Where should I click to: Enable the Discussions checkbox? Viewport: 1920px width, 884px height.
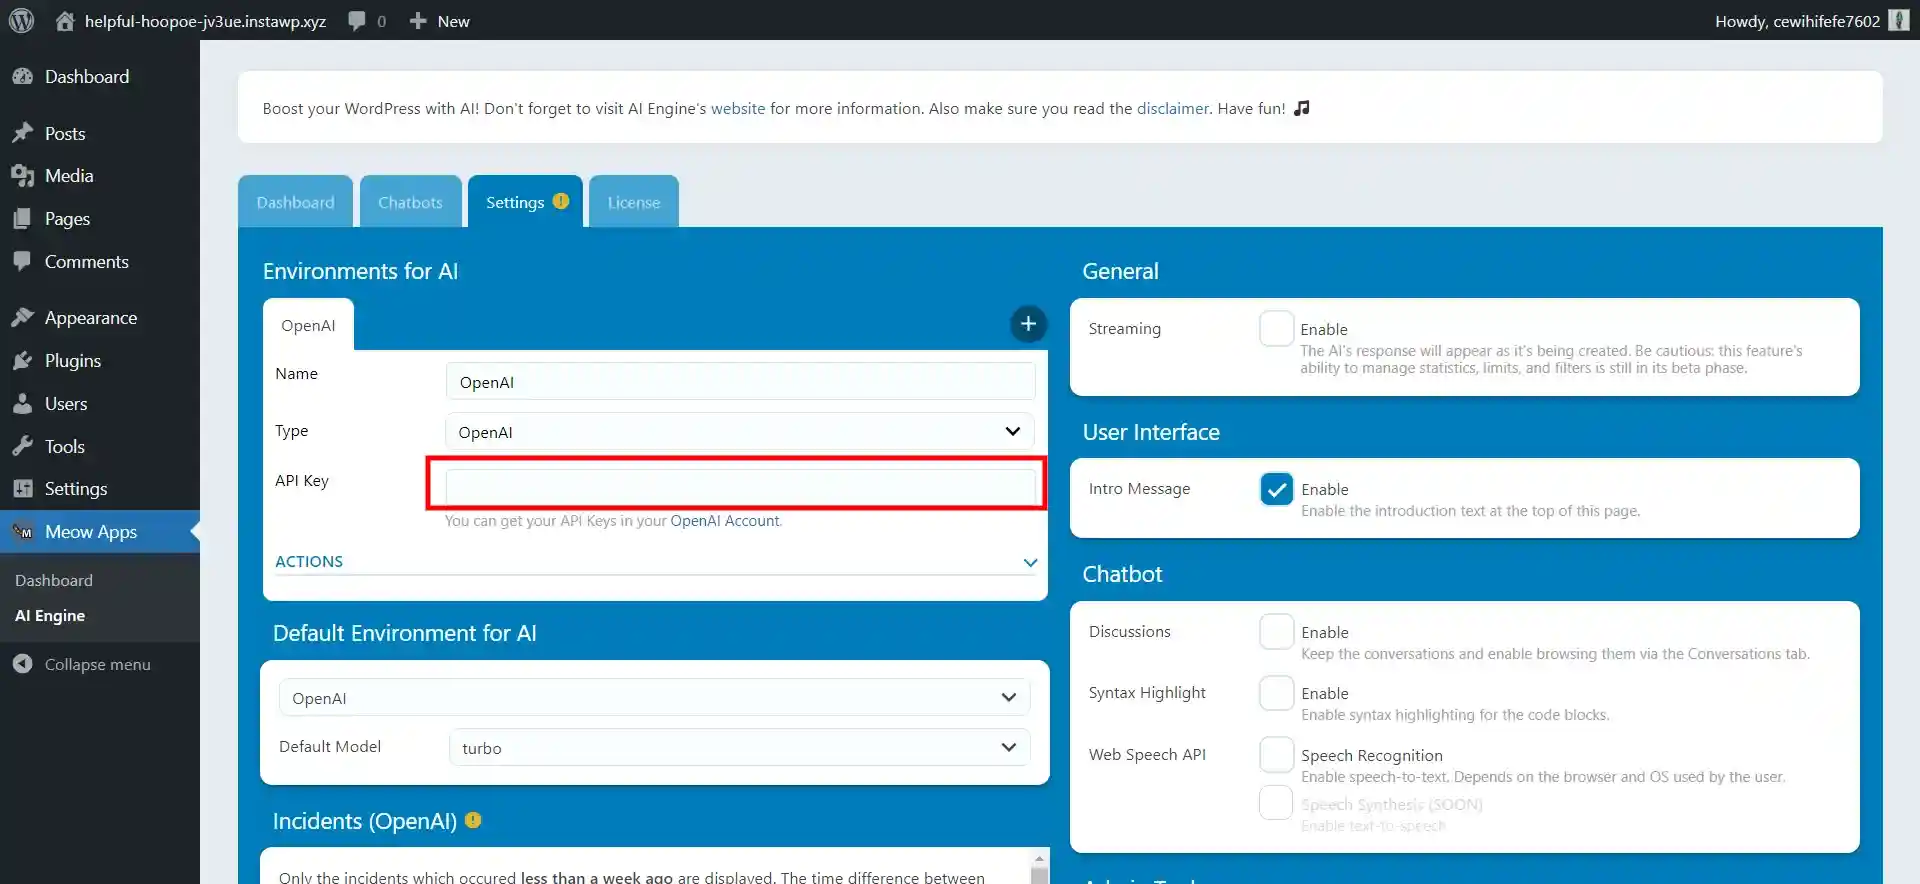click(x=1277, y=632)
